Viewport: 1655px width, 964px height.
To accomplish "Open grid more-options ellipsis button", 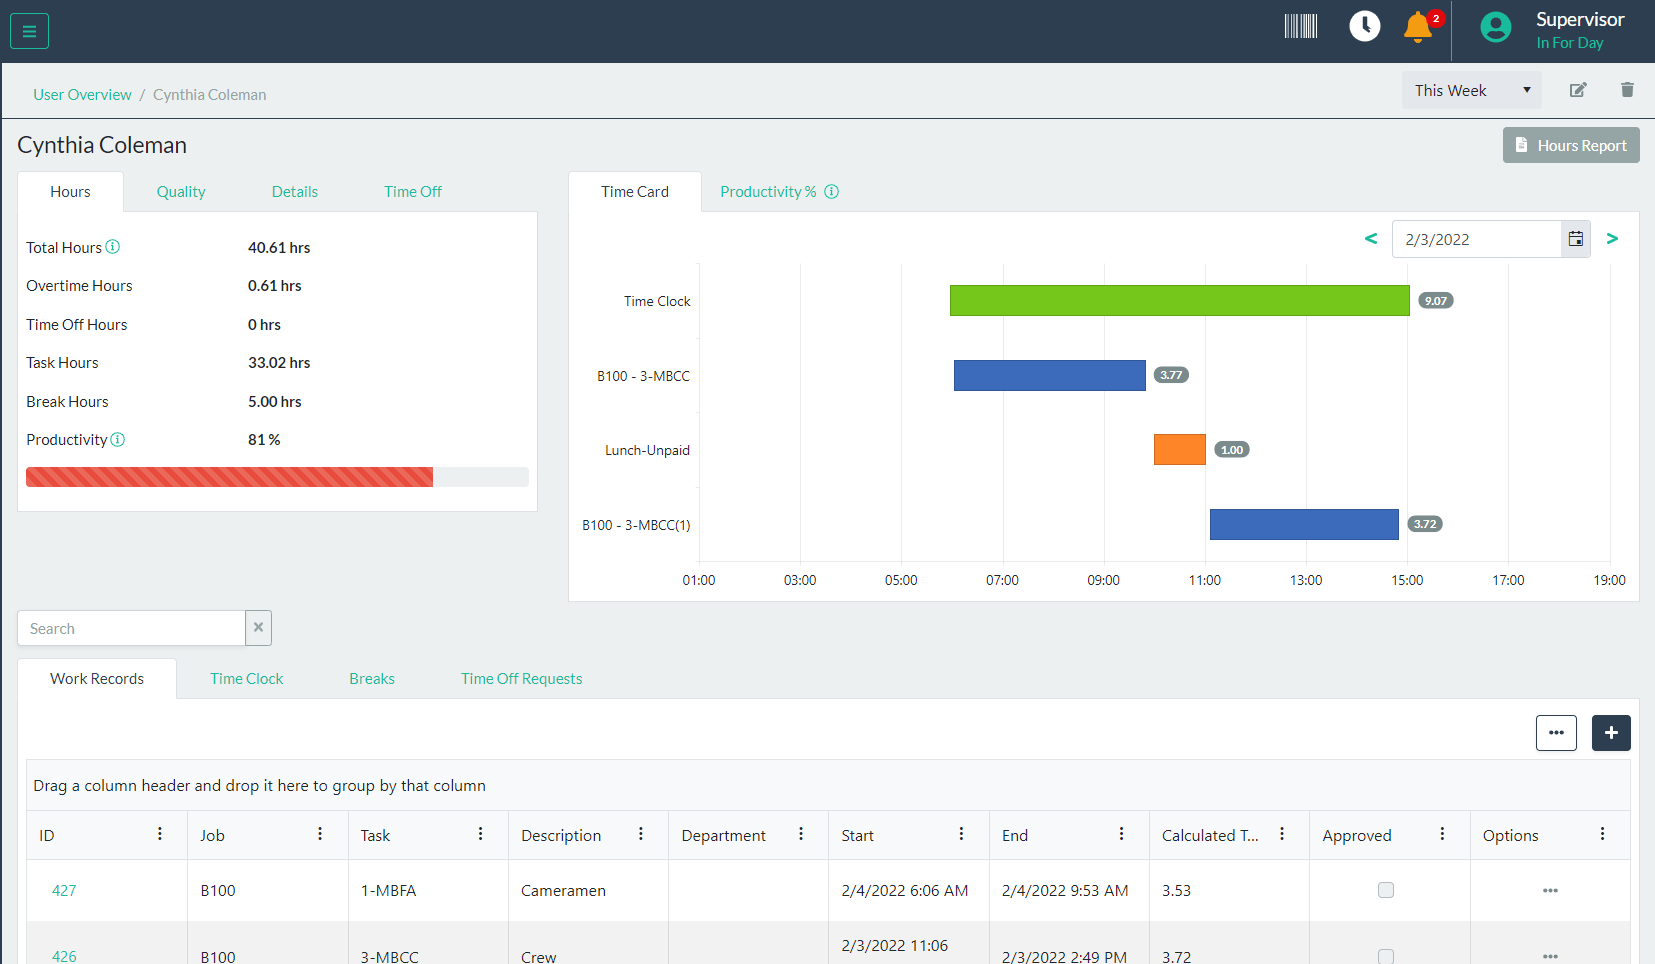I will coord(1556,733).
